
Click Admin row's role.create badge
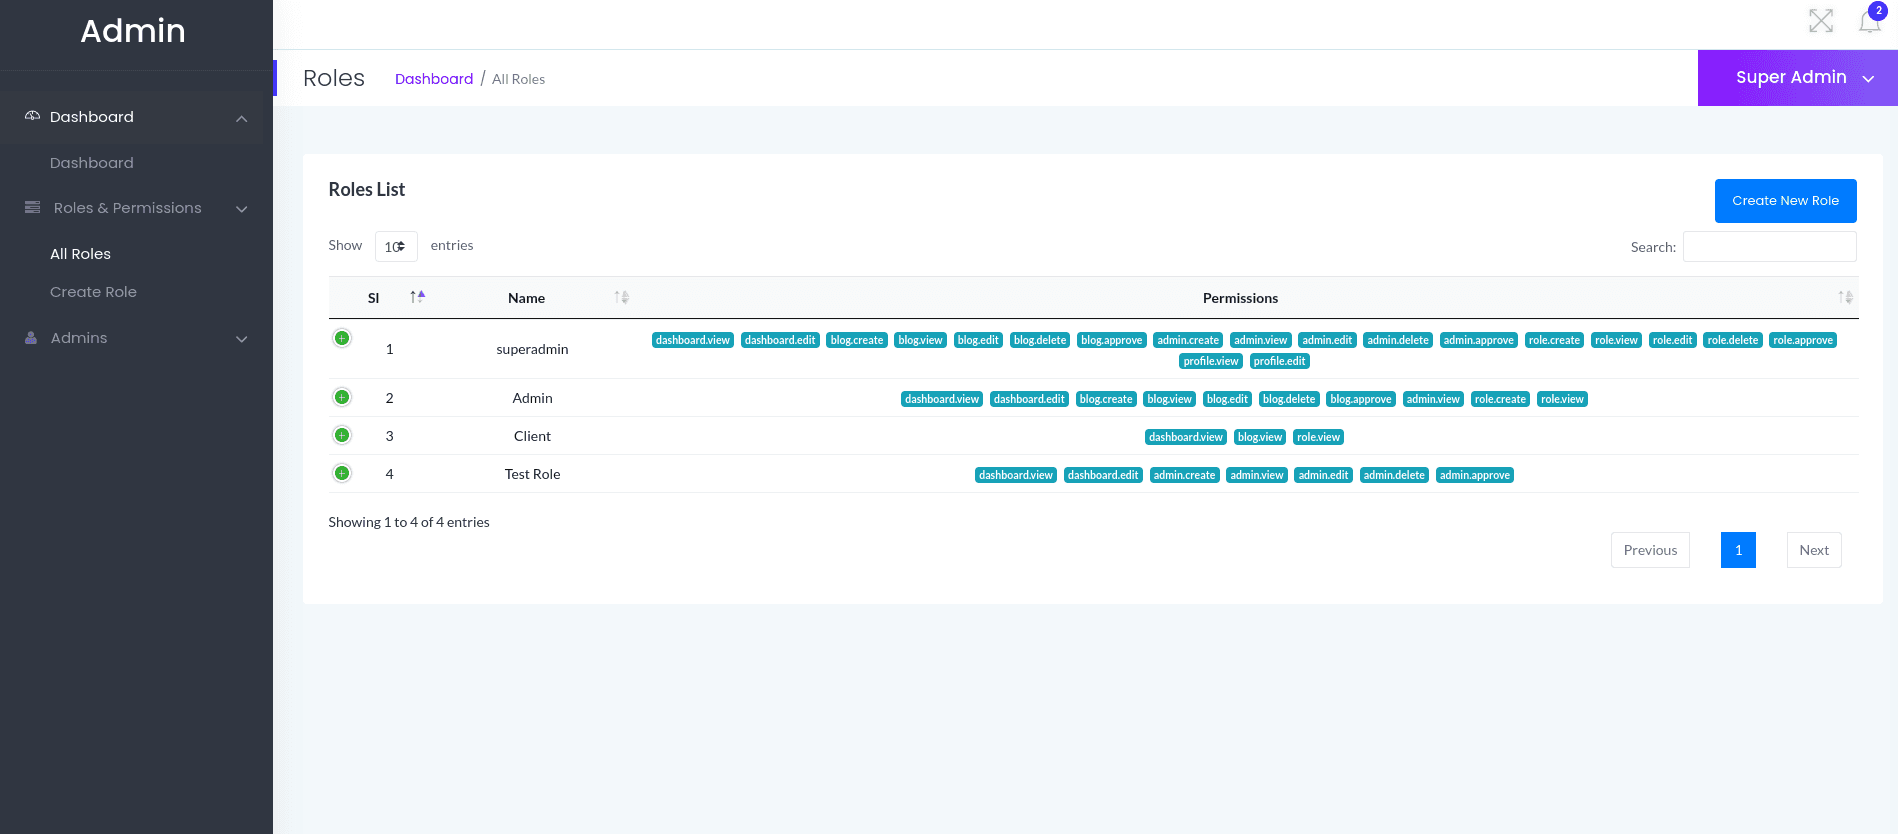coord(1500,399)
